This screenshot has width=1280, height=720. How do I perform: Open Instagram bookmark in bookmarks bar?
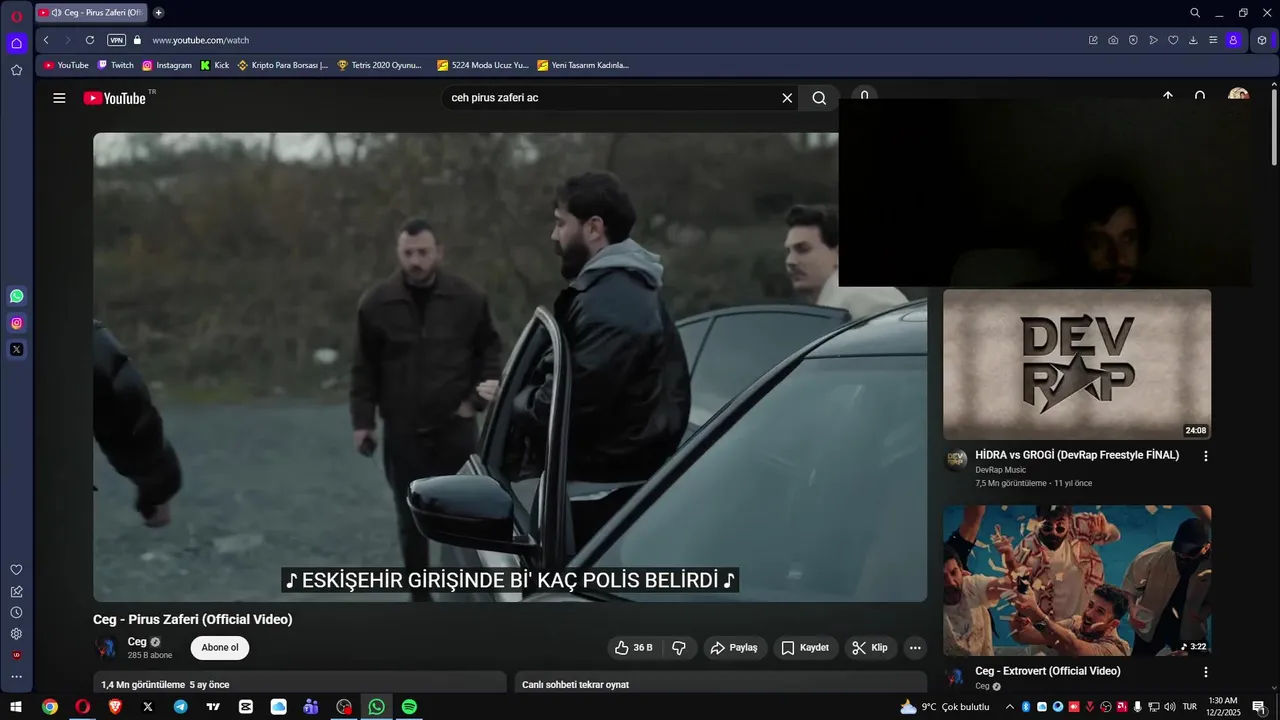pos(166,65)
